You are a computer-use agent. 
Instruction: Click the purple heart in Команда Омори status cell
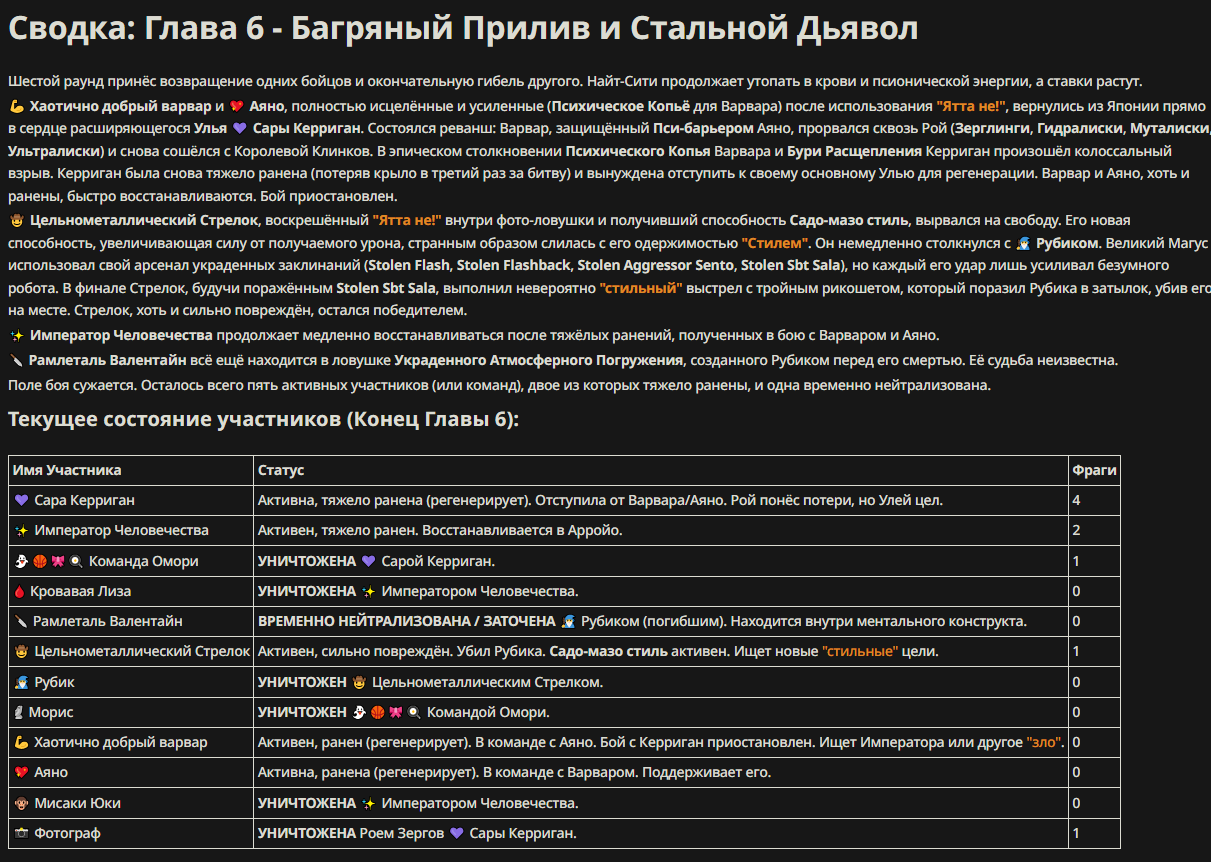pyautogui.click(x=368, y=561)
